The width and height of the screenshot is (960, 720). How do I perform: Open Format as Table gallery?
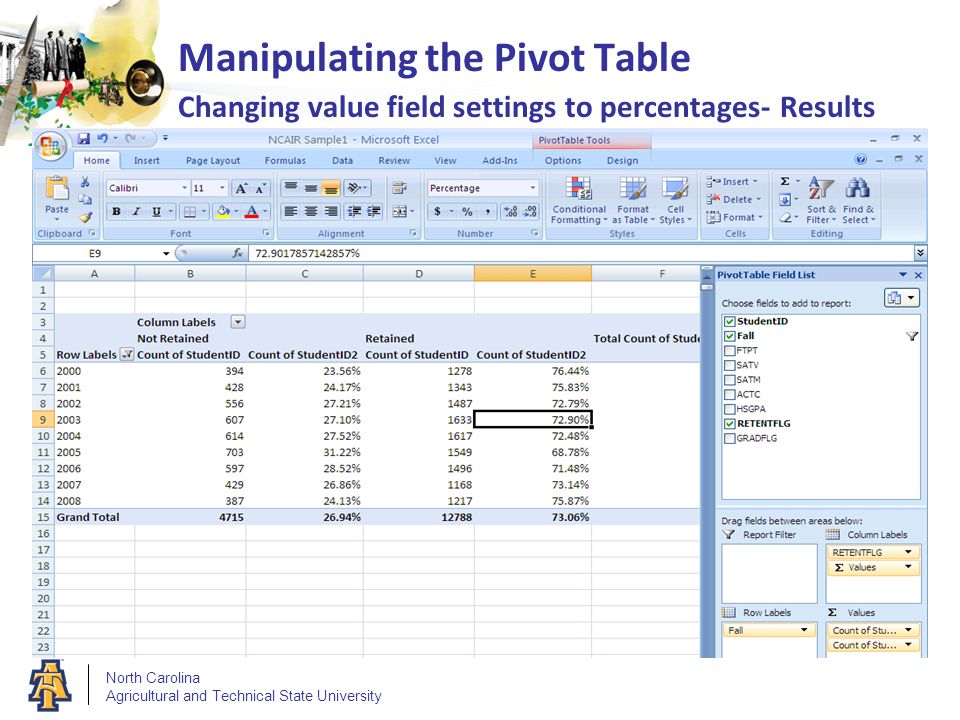click(633, 201)
